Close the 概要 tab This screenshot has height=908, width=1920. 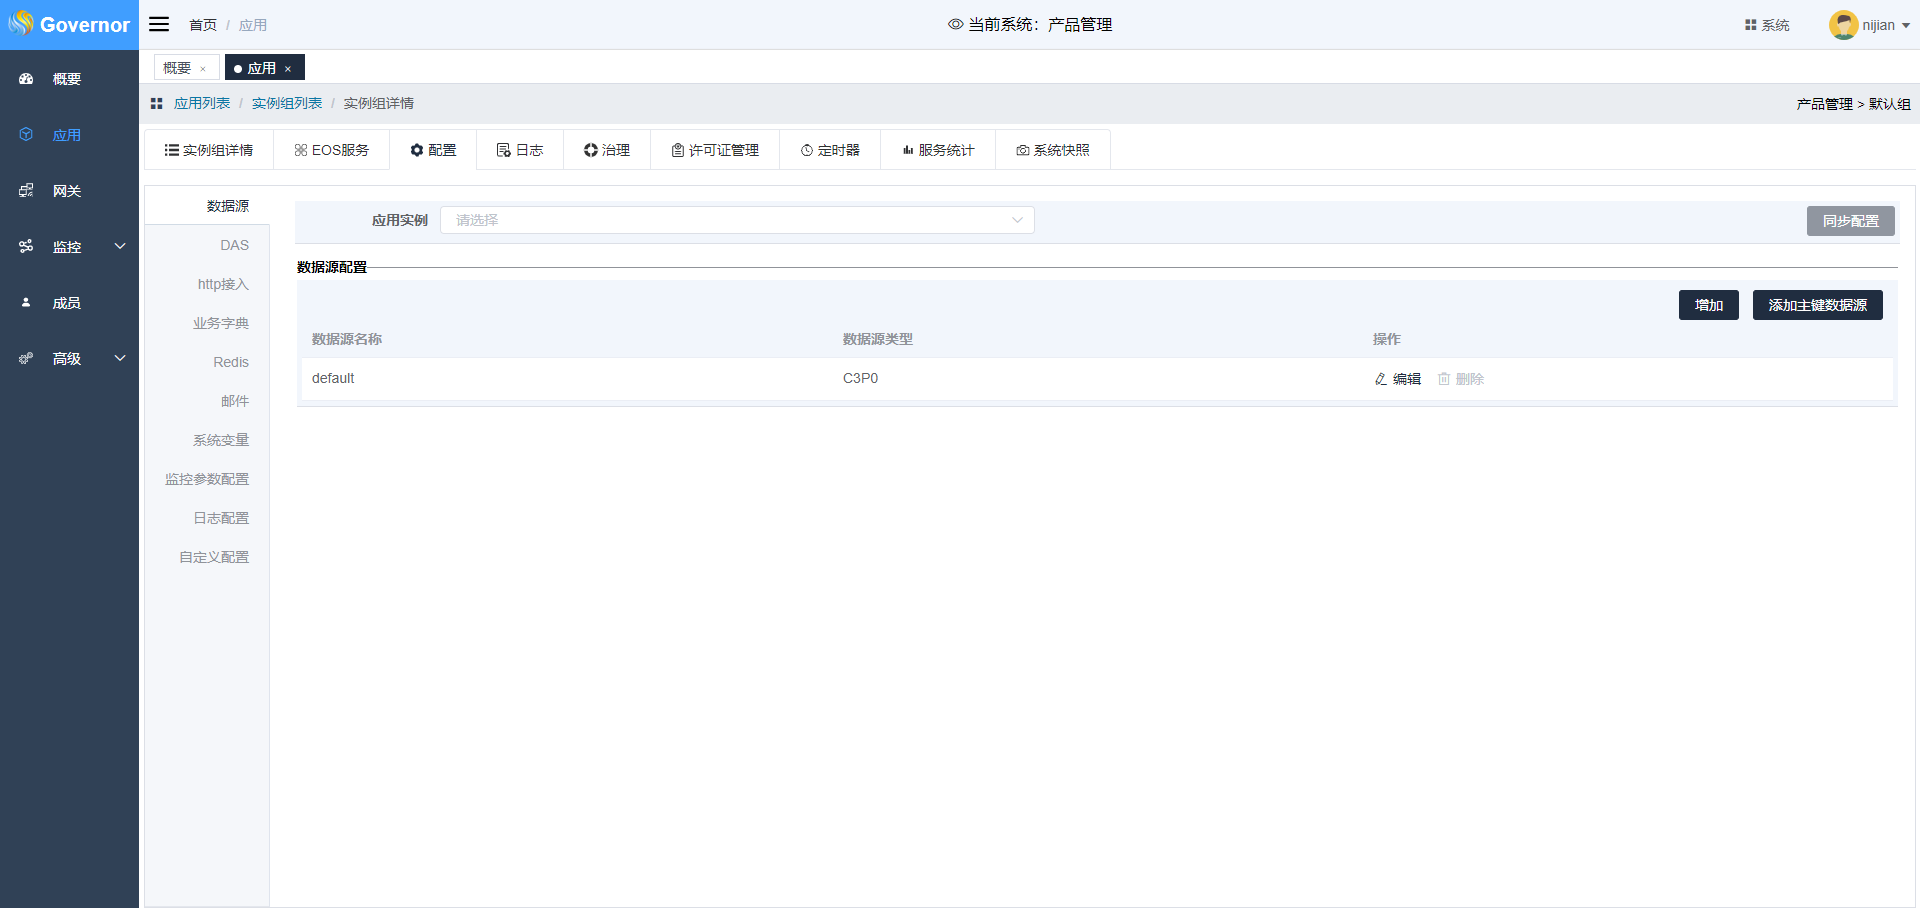[x=203, y=69]
